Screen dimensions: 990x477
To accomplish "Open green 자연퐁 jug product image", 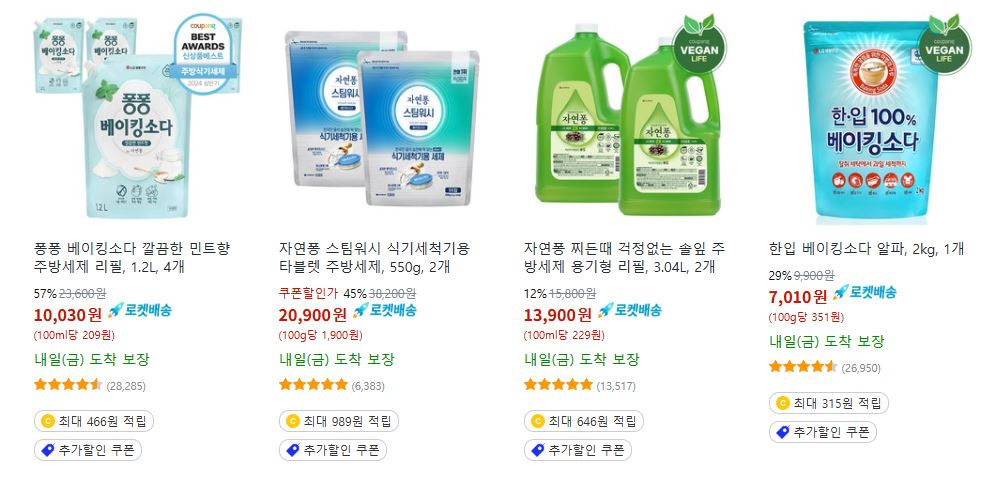I will pos(628,120).
